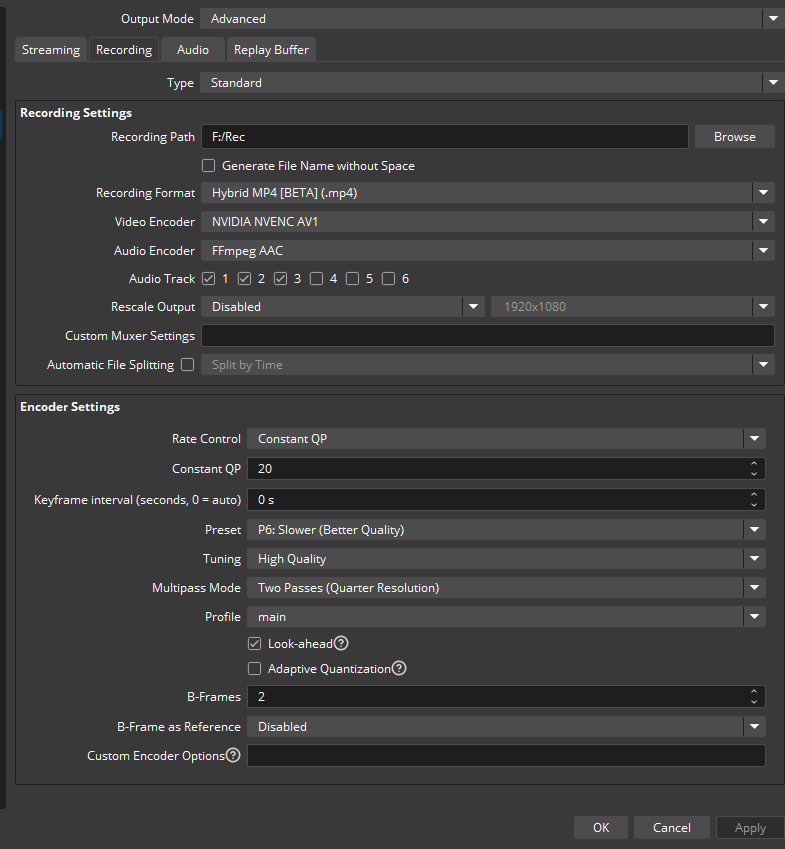This screenshot has width=785, height=849.
Task: Open Recording Format dropdown
Action: tap(488, 193)
